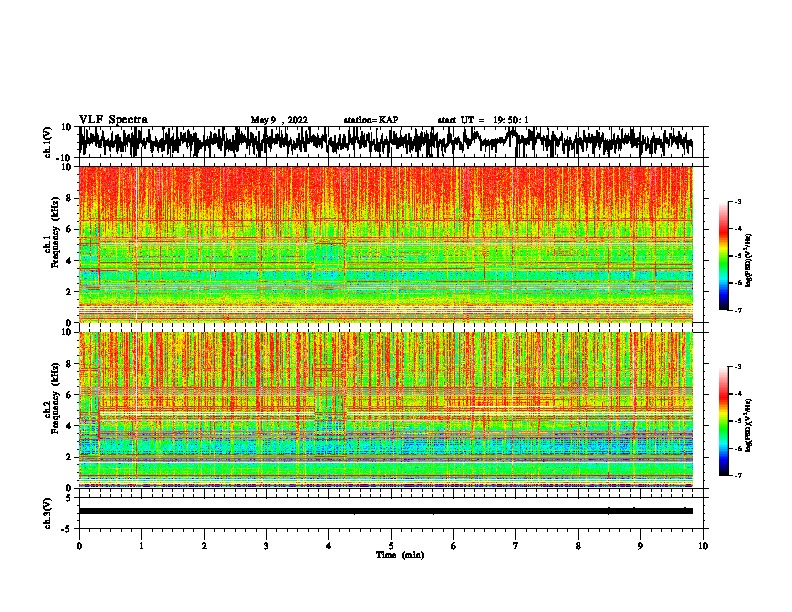Image resolution: width=792 pixels, height=612 pixels.
Task: Click the time axis tick label '6'
Action: coord(454,546)
